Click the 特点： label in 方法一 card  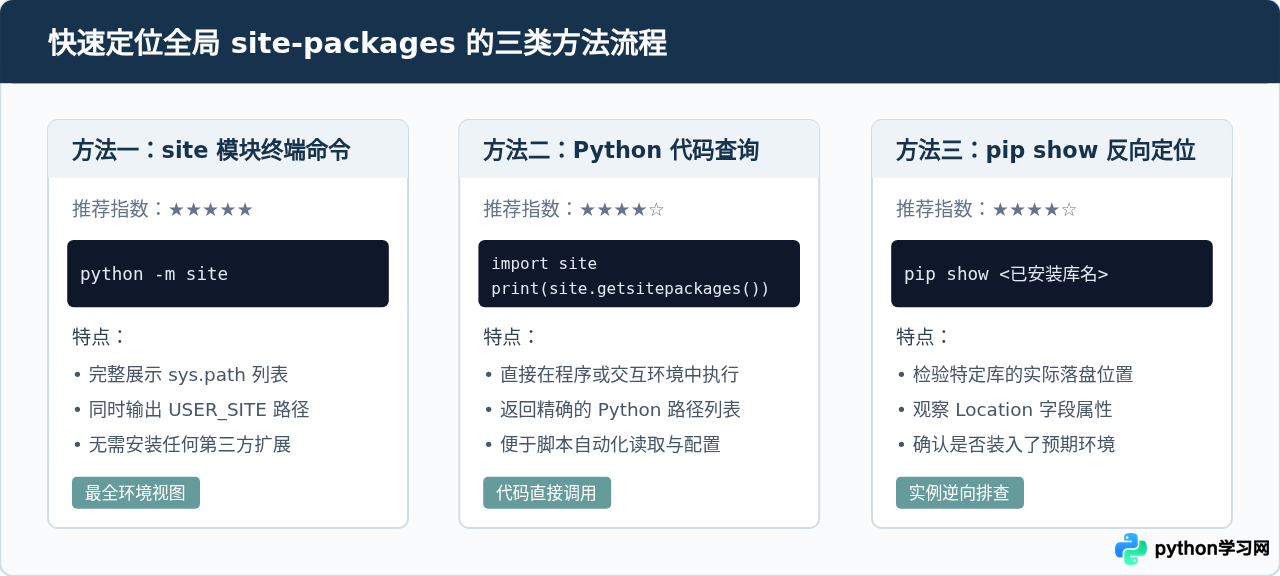point(100,337)
